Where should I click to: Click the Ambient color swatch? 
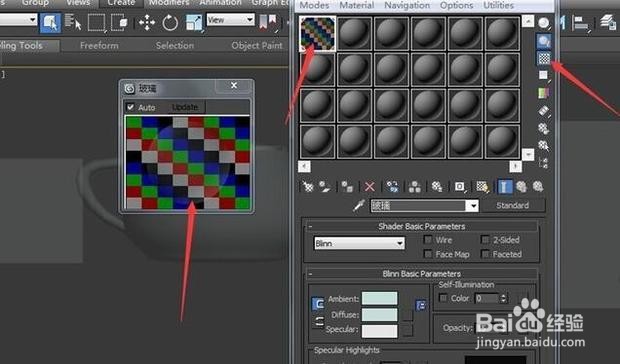(380, 298)
